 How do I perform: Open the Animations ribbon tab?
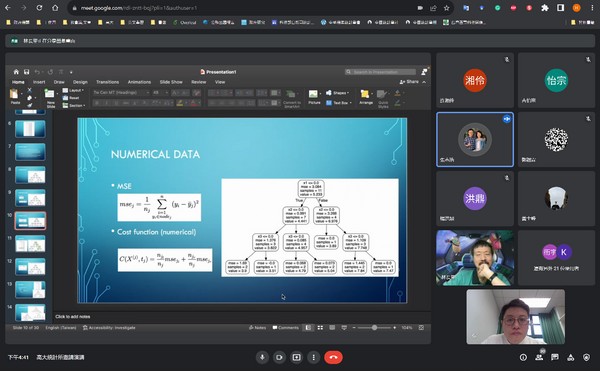139,82
